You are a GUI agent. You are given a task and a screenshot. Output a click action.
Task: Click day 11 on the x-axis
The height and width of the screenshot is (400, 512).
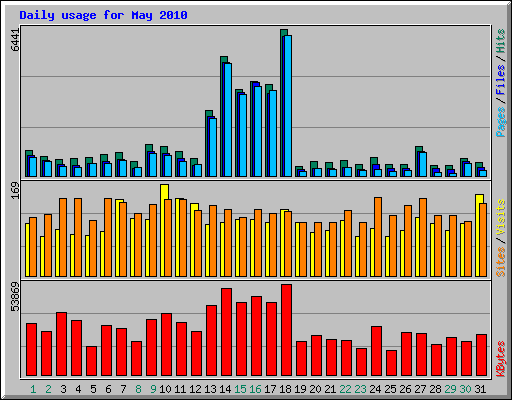click(180, 389)
